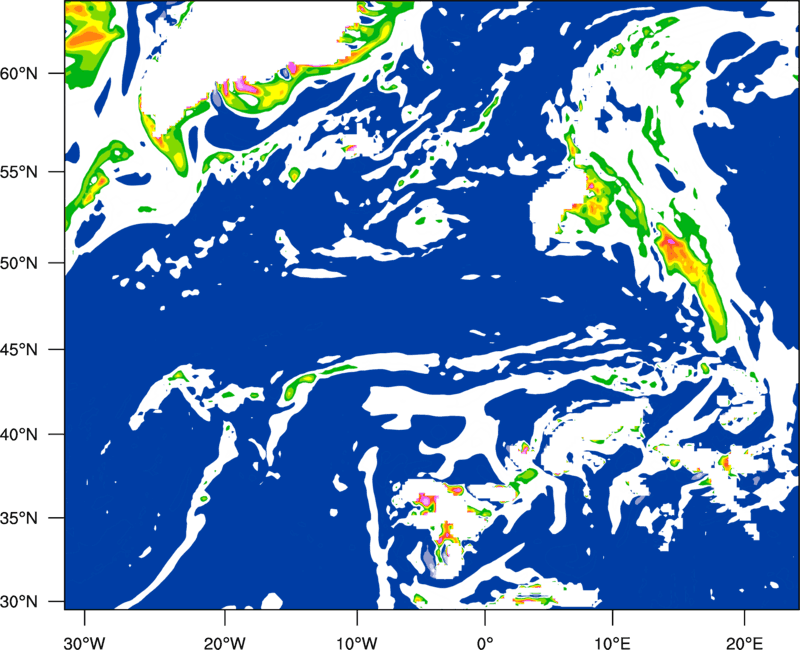800x650 pixels.
Task: Click the 20°E longitude label
Action: pyautogui.click(x=744, y=643)
